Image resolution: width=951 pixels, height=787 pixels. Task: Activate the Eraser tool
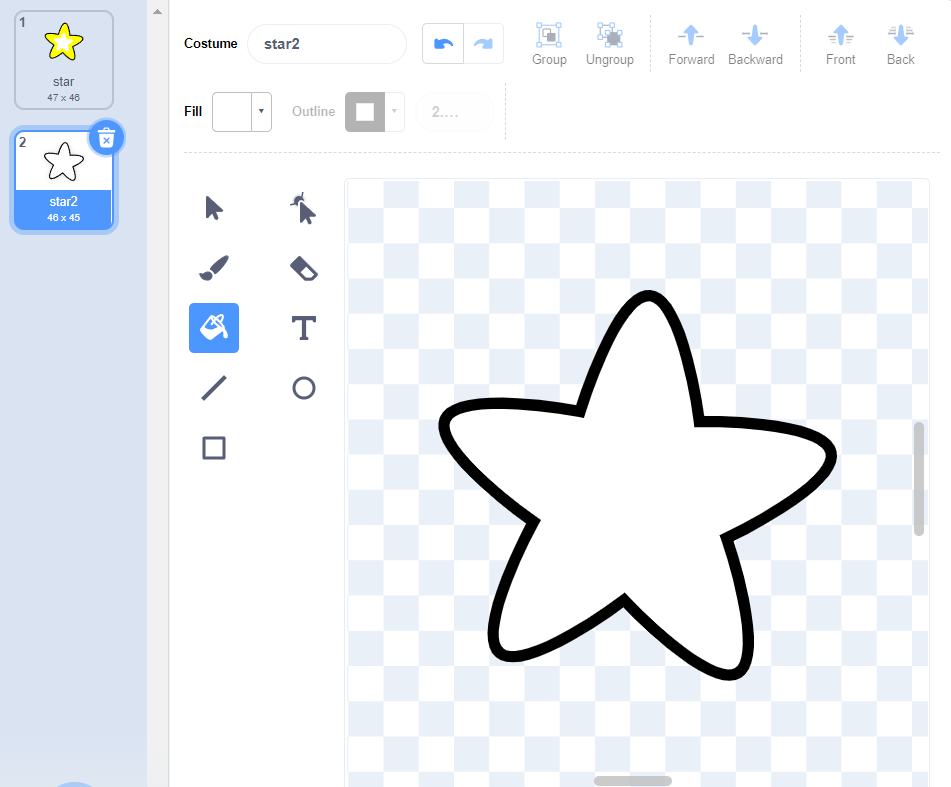point(304,268)
